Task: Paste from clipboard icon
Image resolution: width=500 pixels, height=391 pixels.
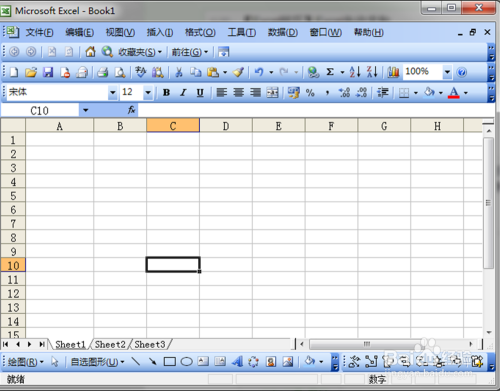Action: click(x=213, y=72)
